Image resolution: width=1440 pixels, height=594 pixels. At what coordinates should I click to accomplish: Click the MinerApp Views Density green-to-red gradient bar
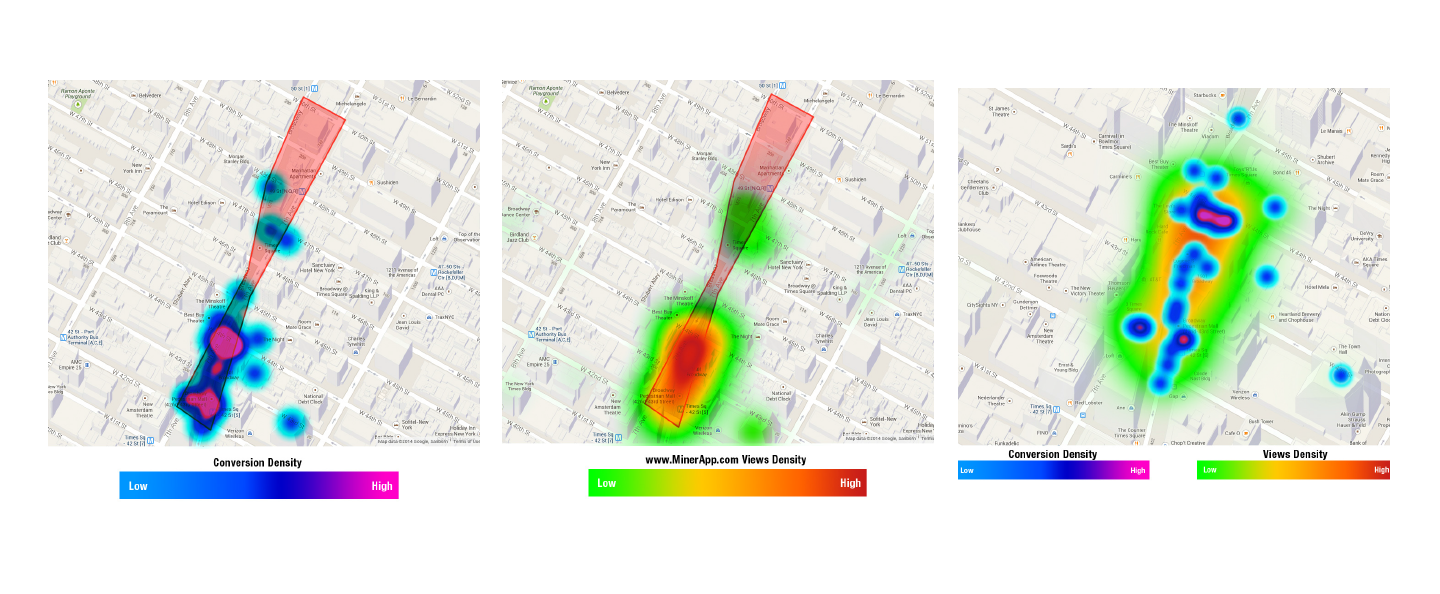(x=727, y=482)
